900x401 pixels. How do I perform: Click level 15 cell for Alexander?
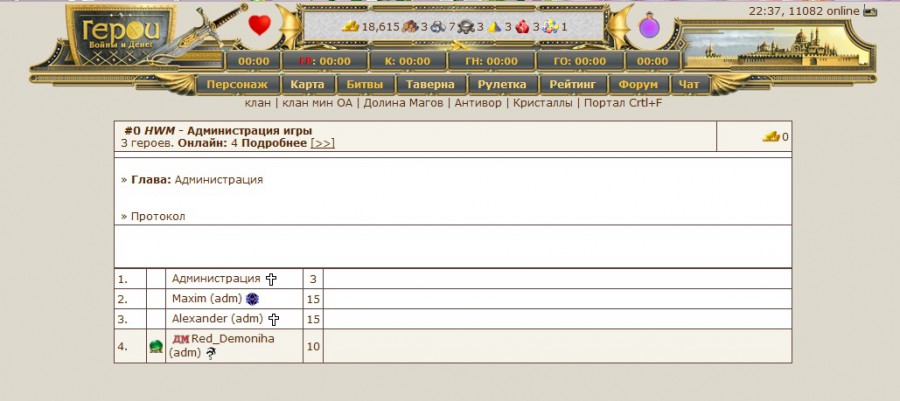click(x=313, y=319)
